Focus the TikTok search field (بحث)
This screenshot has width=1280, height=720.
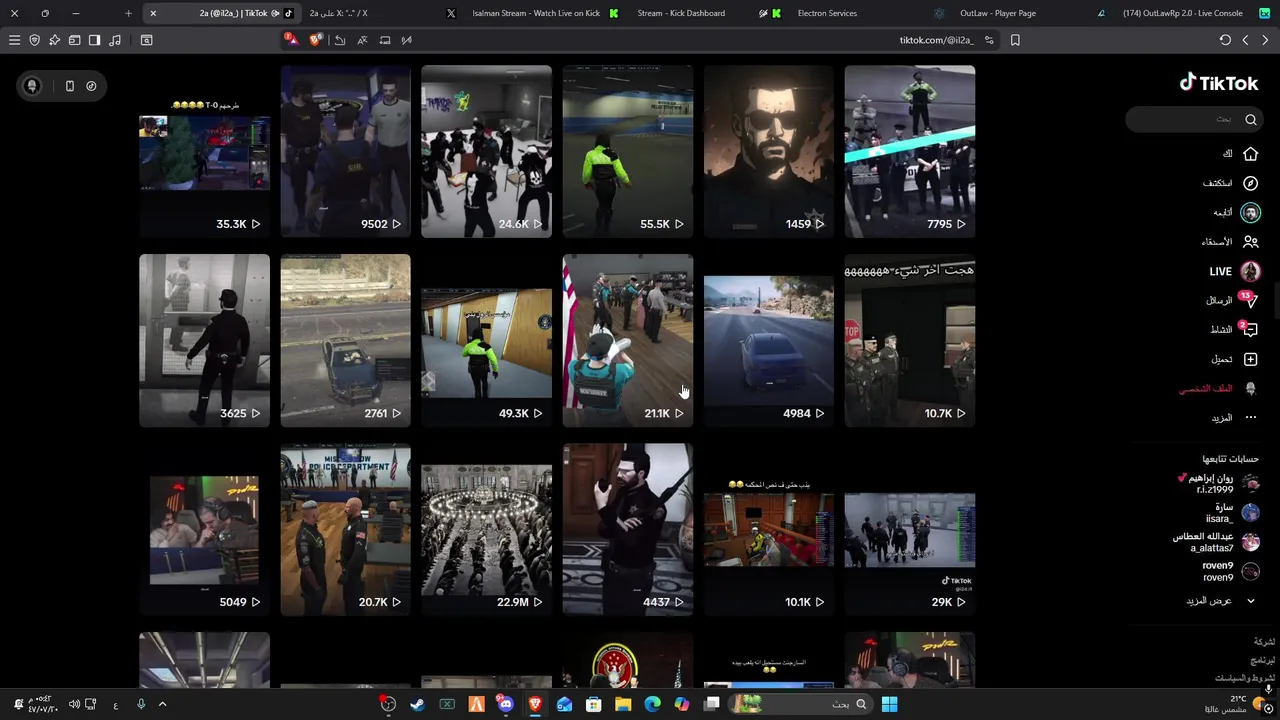tap(1192, 119)
